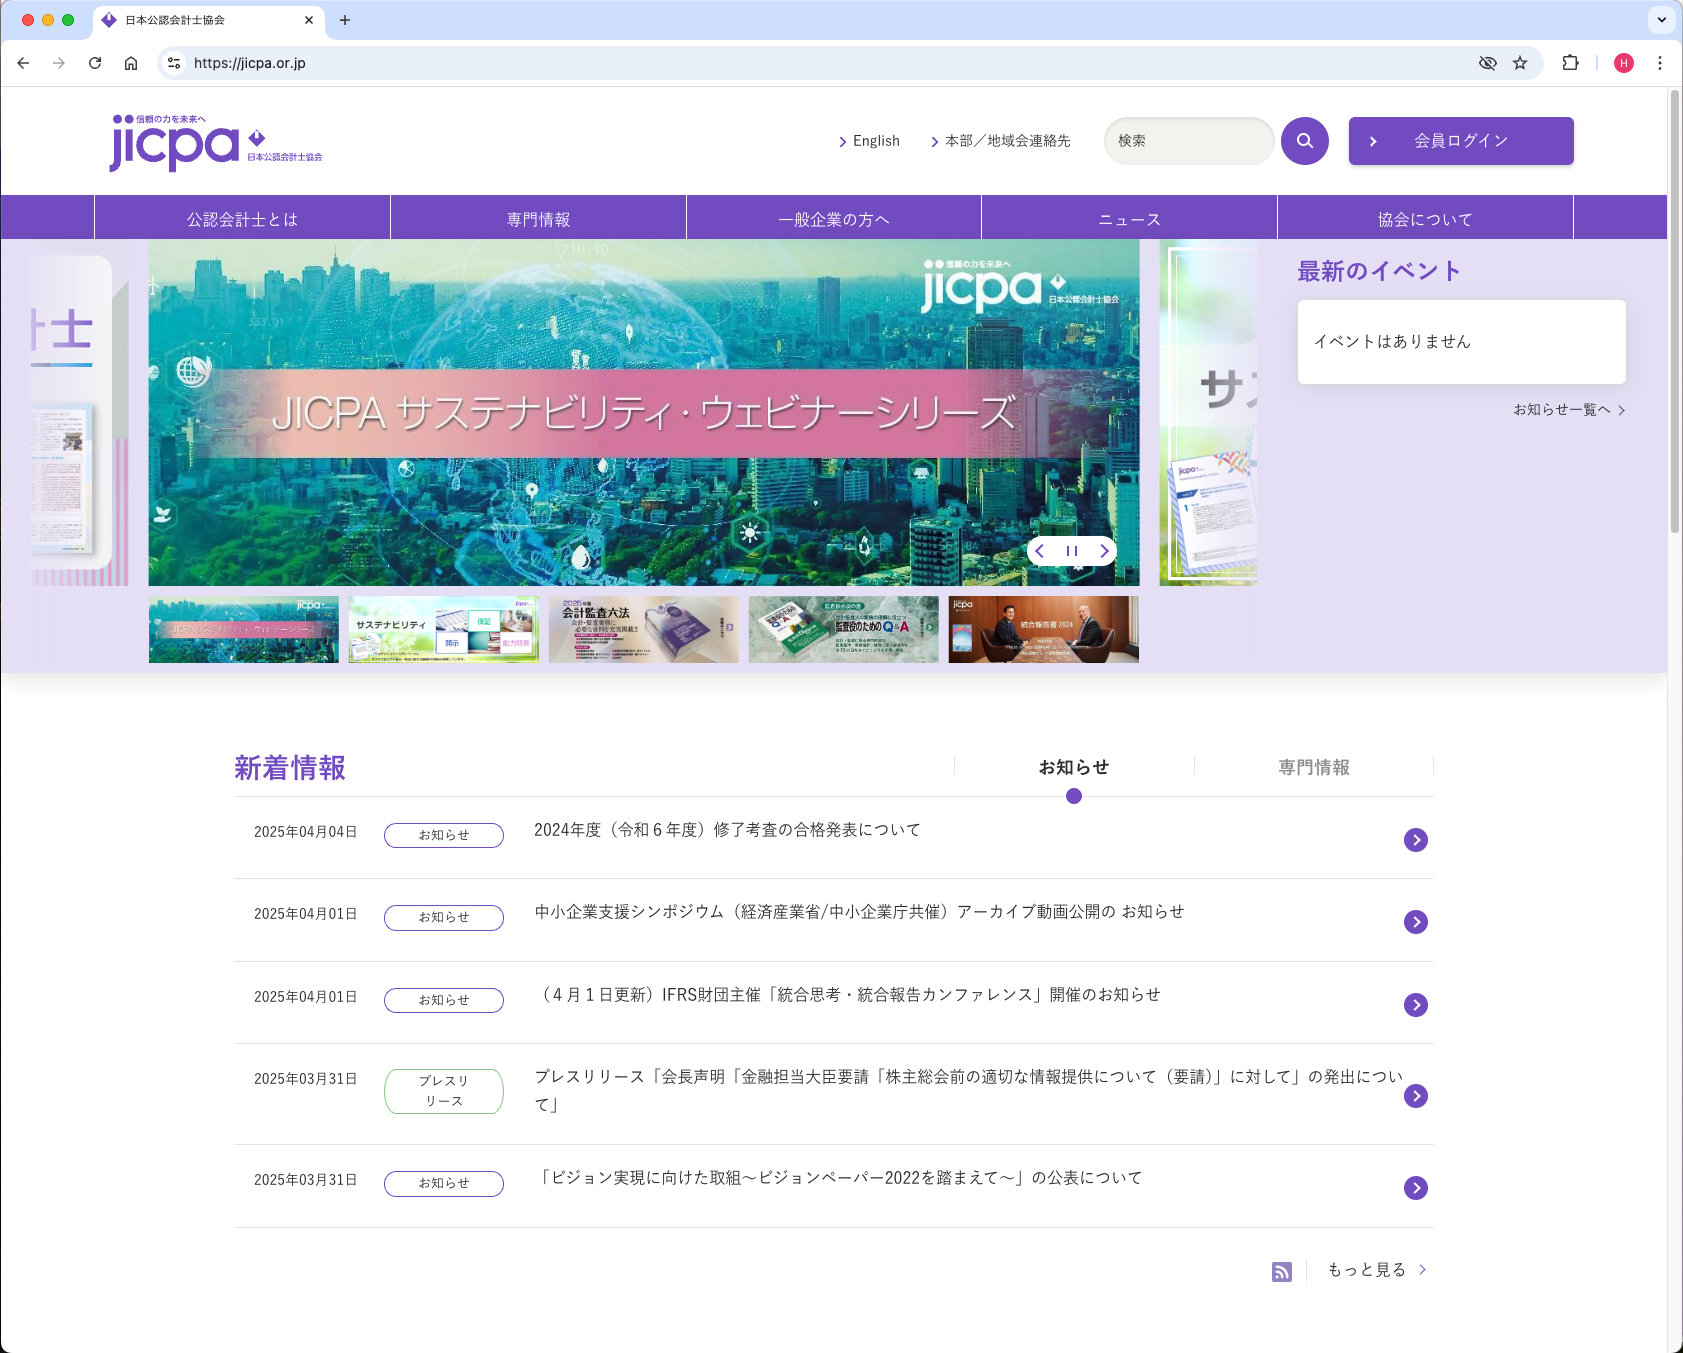Open the ニュース navigation menu
The width and height of the screenshot is (1683, 1353).
pos(1130,219)
